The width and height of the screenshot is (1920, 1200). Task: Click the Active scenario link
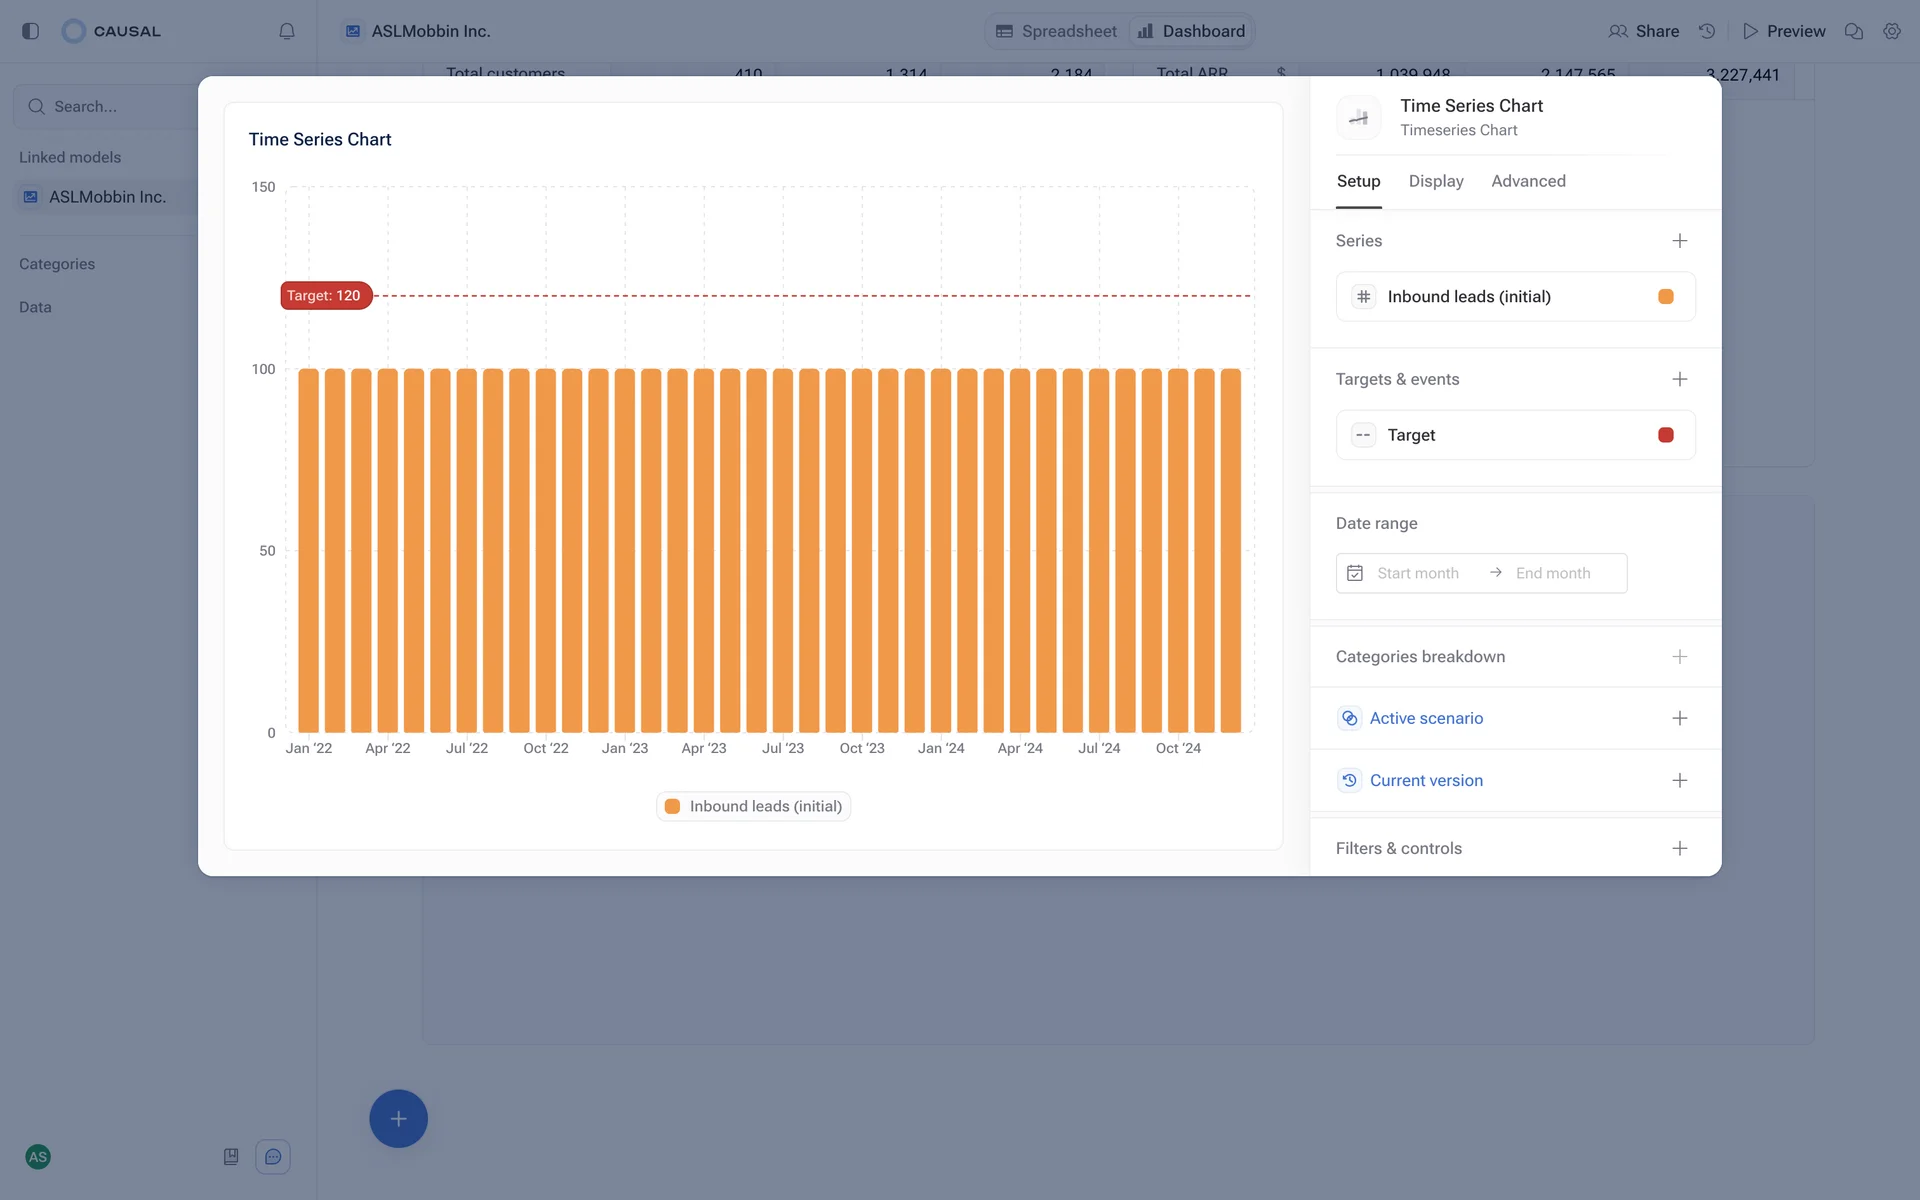click(x=1425, y=718)
